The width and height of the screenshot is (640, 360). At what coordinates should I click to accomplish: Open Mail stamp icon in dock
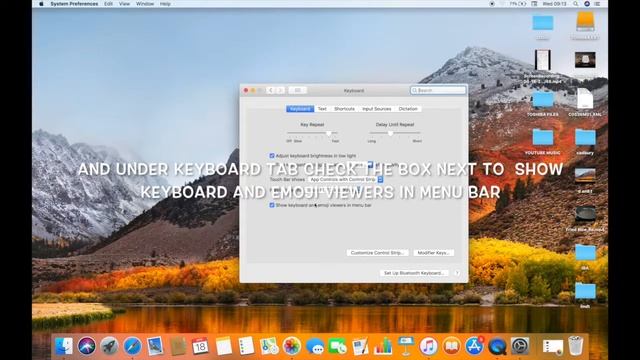click(x=155, y=346)
